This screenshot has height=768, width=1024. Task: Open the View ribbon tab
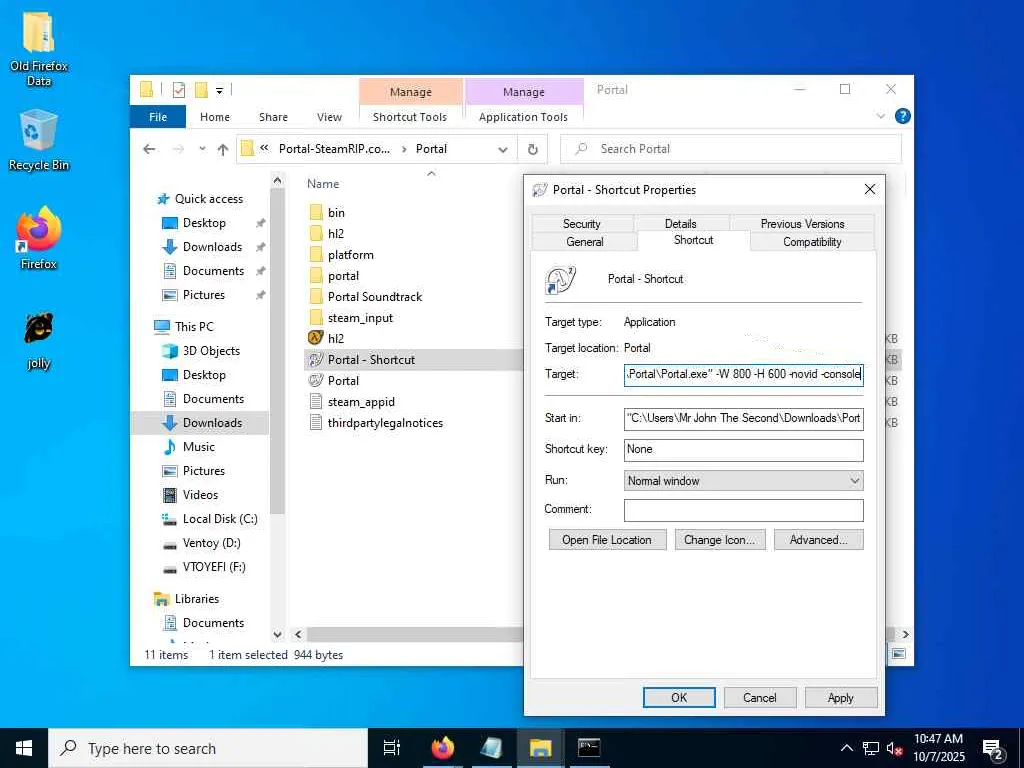[329, 117]
